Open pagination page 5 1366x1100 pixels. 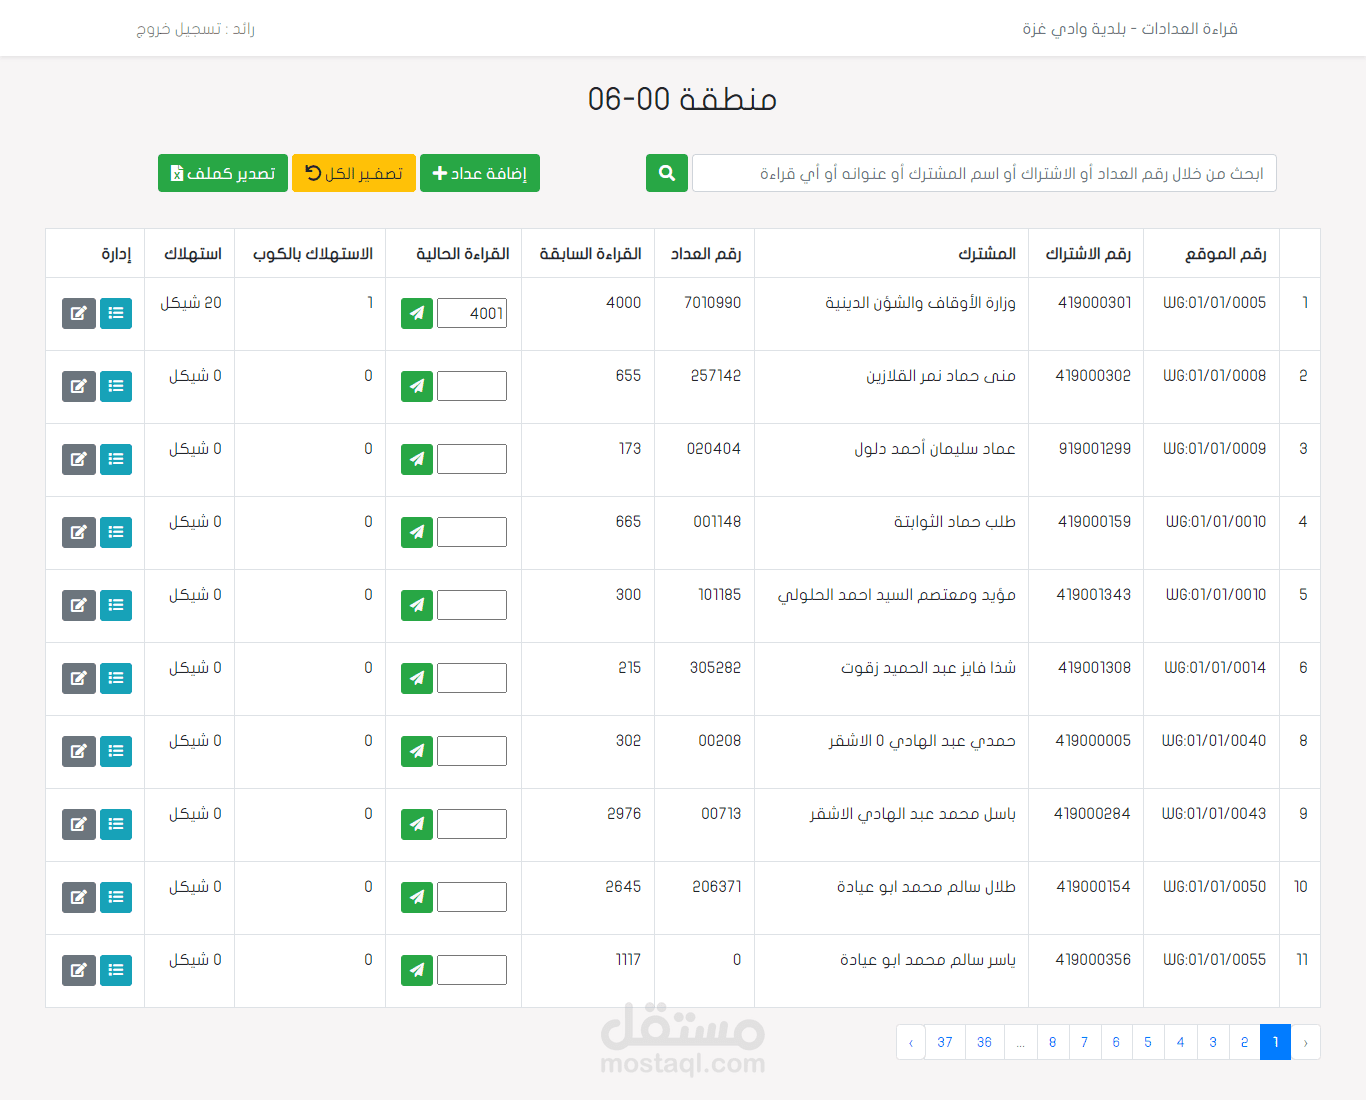click(1148, 1042)
